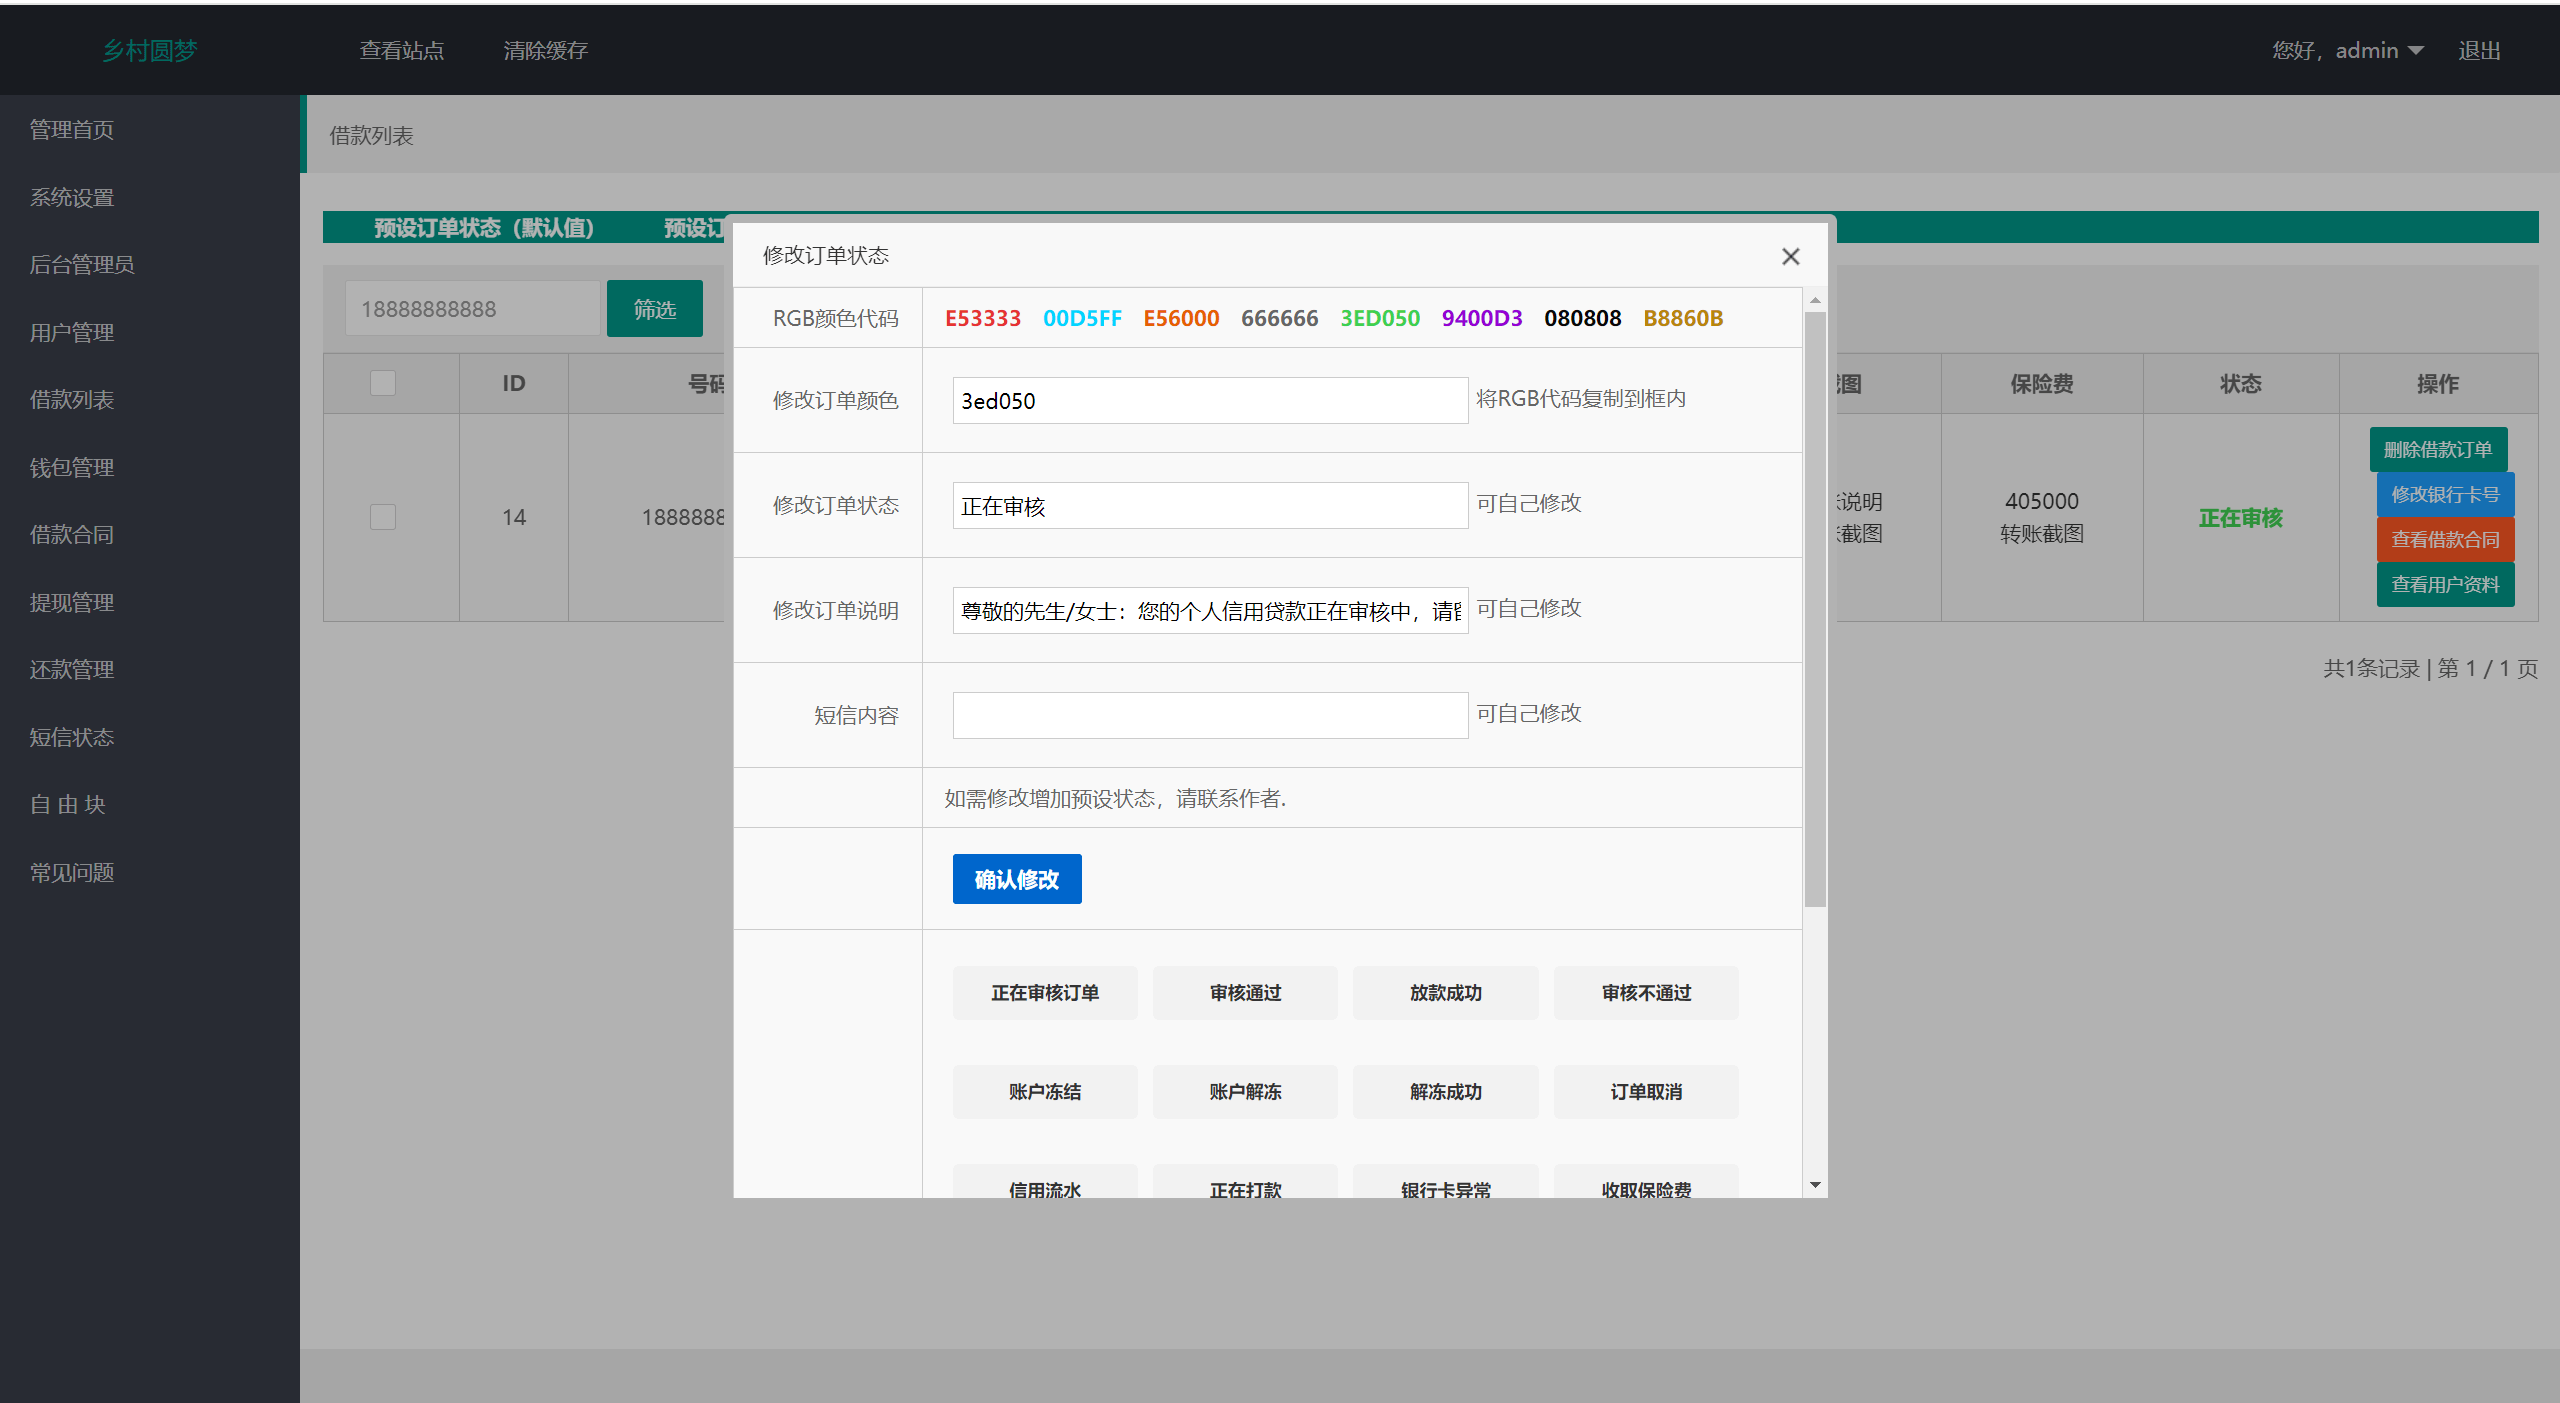The height and width of the screenshot is (1403, 2560).
Task: Click the dialog scrollbar down arrow
Action: 1815,1185
